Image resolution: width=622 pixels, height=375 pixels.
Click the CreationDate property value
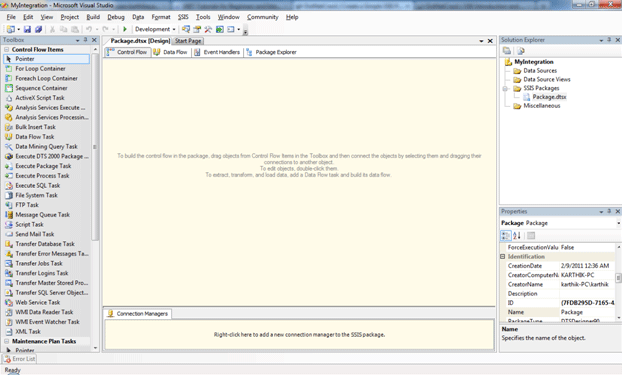[587, 266]
